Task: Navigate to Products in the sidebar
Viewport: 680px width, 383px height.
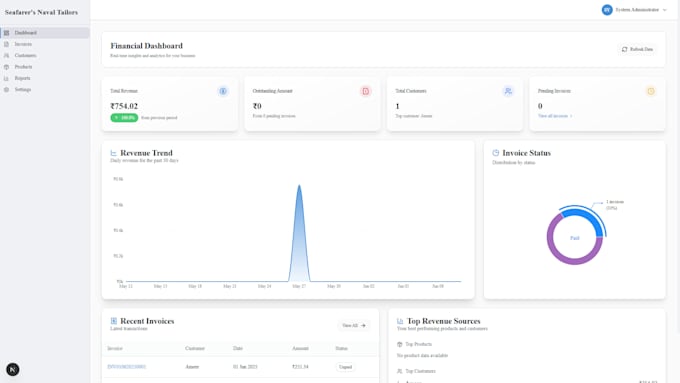Action: click(x=45, y=67)
